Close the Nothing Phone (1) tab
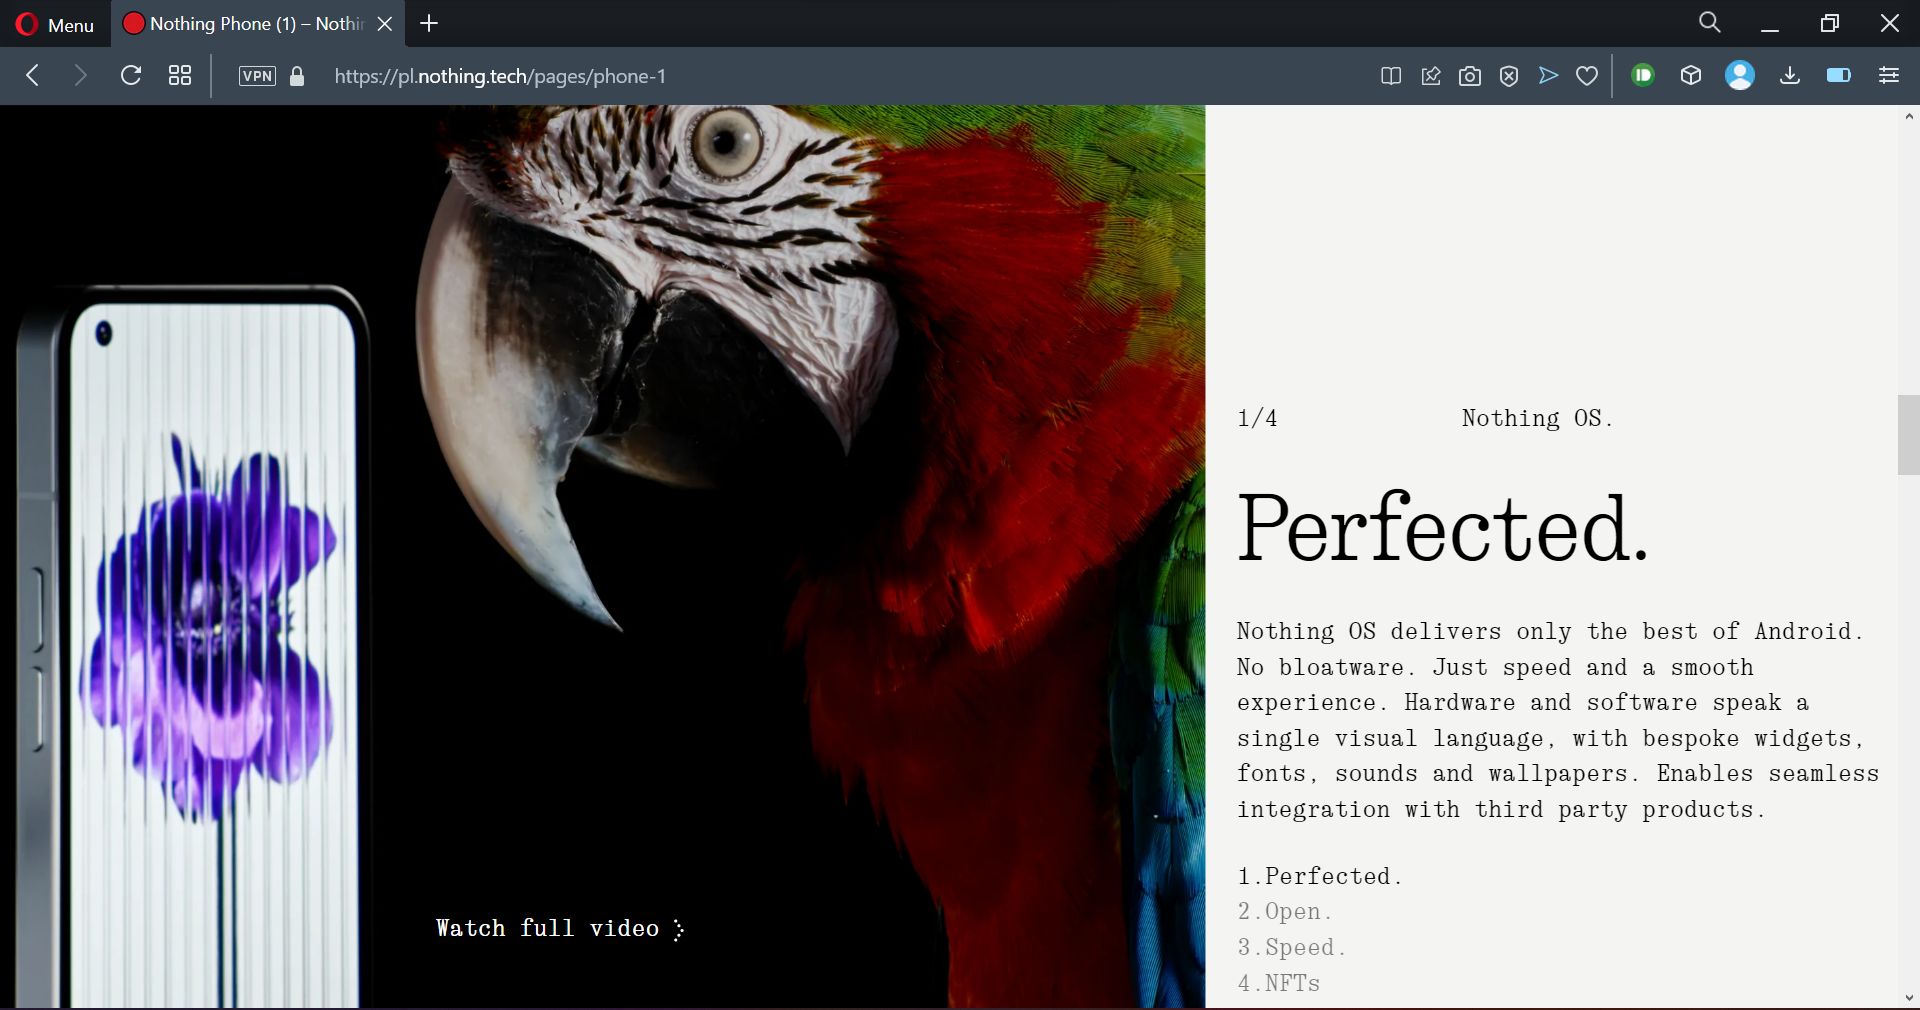The width and height of the screenshot is (1920, 1010). [385, 24]
